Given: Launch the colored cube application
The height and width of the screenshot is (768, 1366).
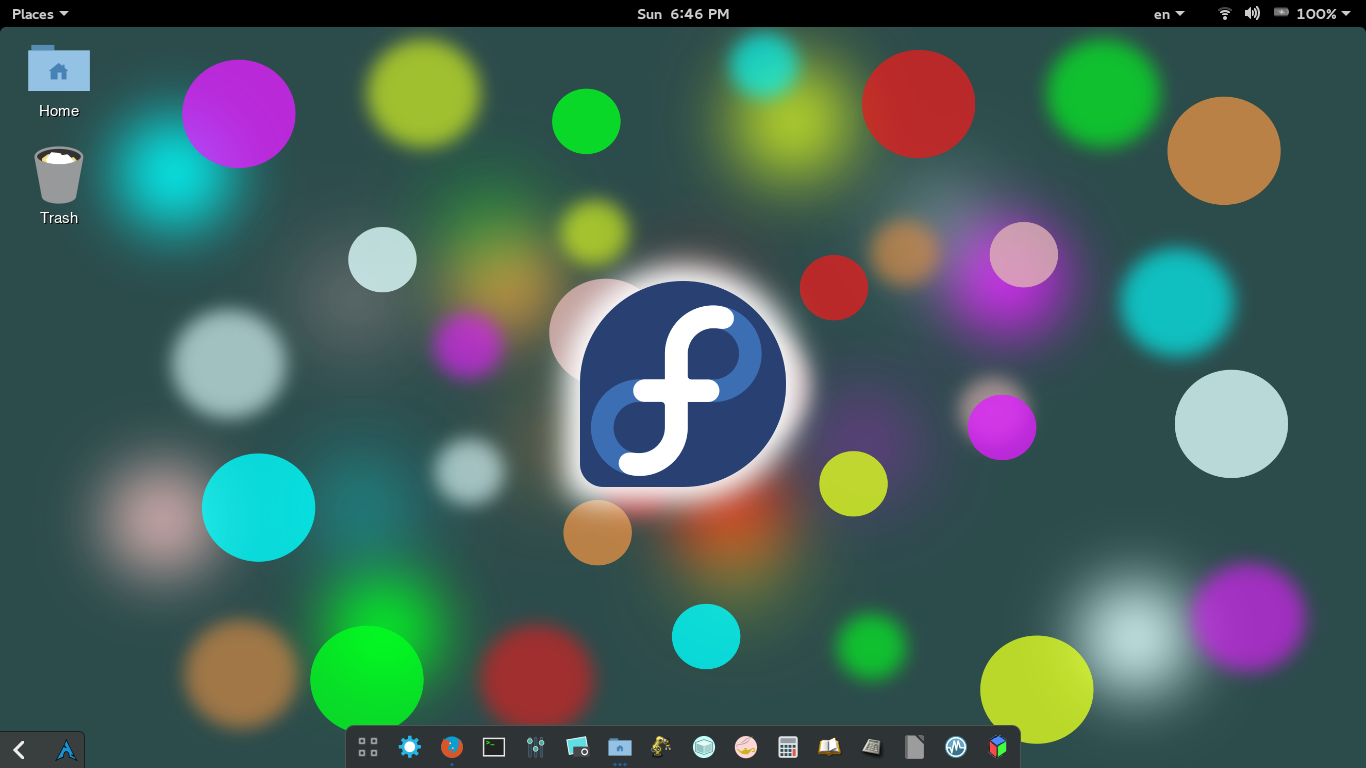Looking at the screenshot, I should coord(998,747).
